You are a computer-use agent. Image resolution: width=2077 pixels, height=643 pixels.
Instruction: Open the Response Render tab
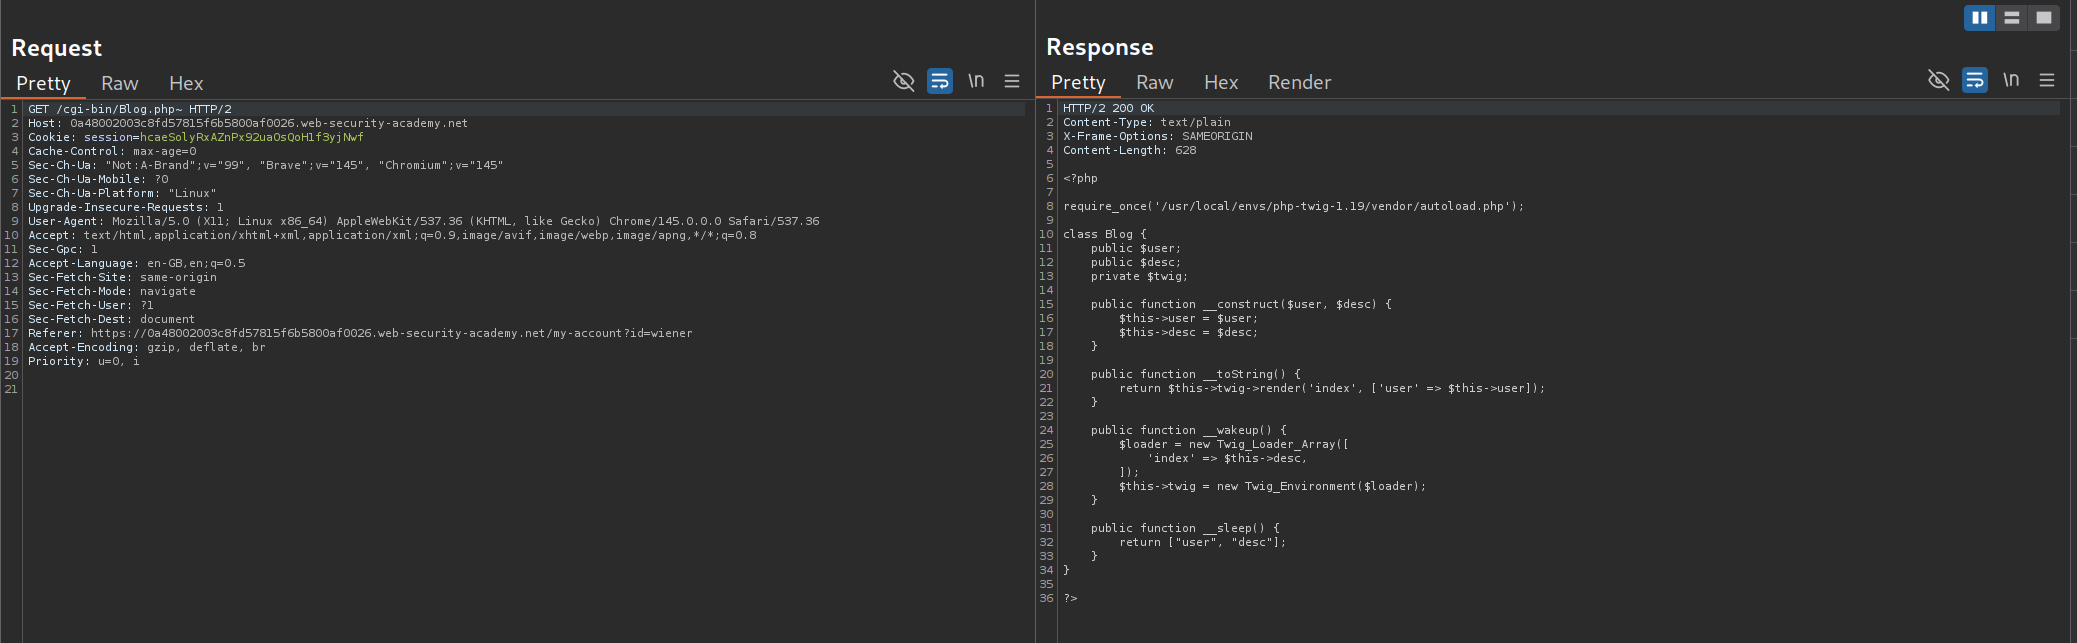(x=1299, y=83)
